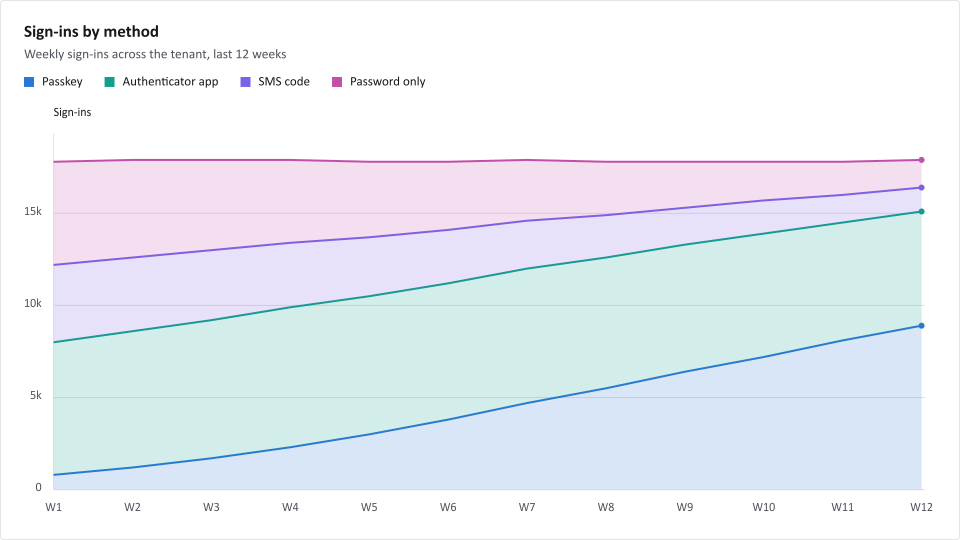Select the Passkey W12 end data point
This screenshot has height=540, width=960.
[921, 326]
